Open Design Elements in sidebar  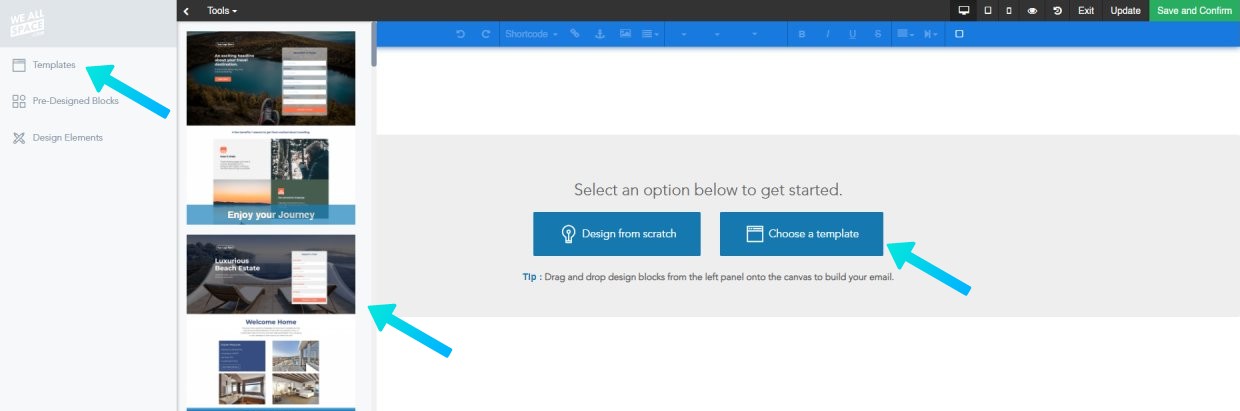tap(67, 137)
